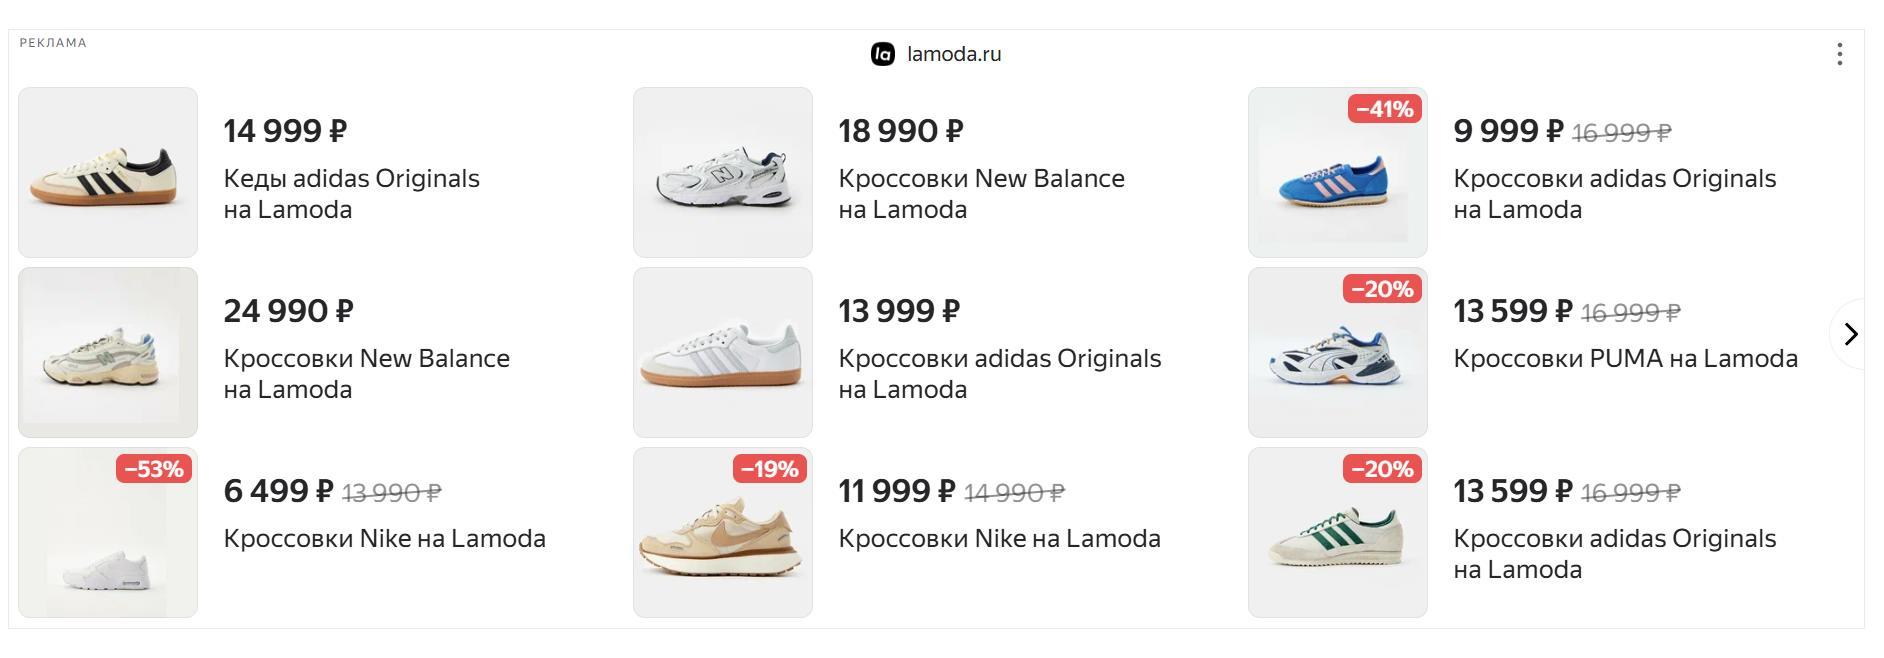
Task: Open the lamoda.ru site link
Action: [953, 55]
